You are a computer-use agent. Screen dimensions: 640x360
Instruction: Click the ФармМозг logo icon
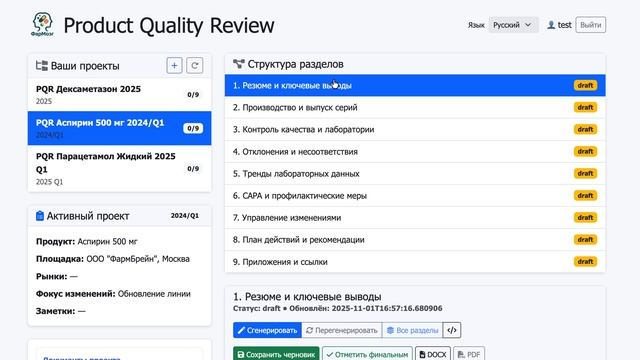42,24
